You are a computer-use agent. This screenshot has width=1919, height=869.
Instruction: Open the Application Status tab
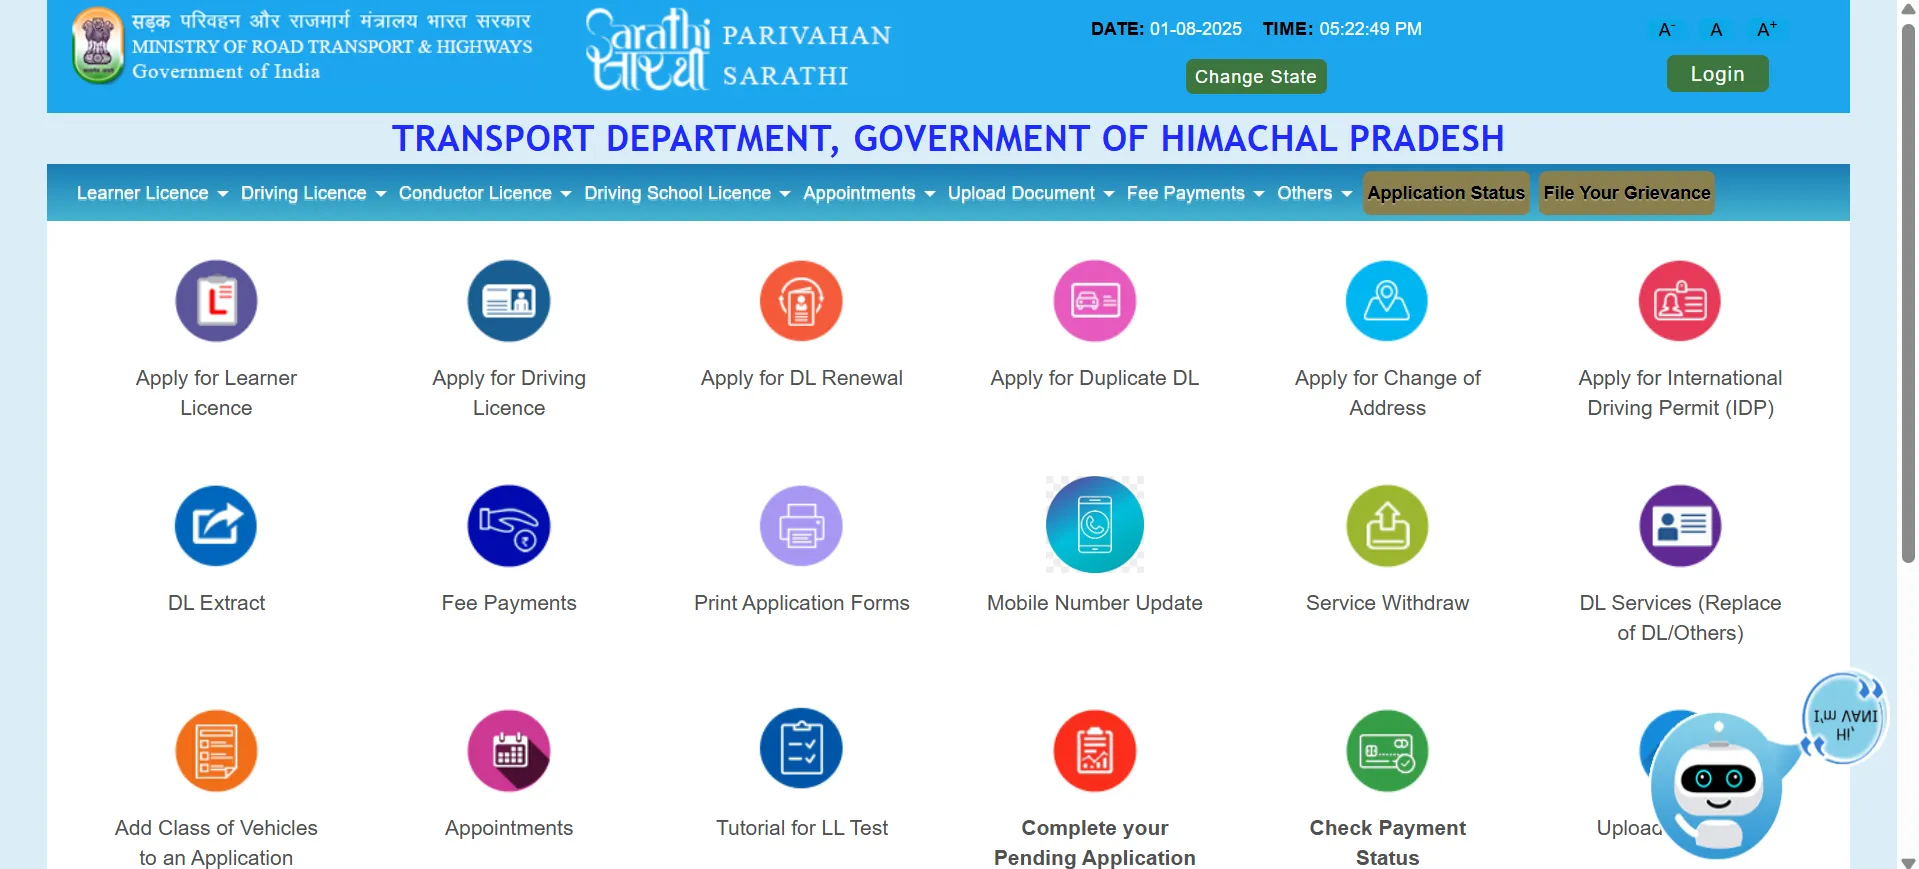pos(1446,193)
